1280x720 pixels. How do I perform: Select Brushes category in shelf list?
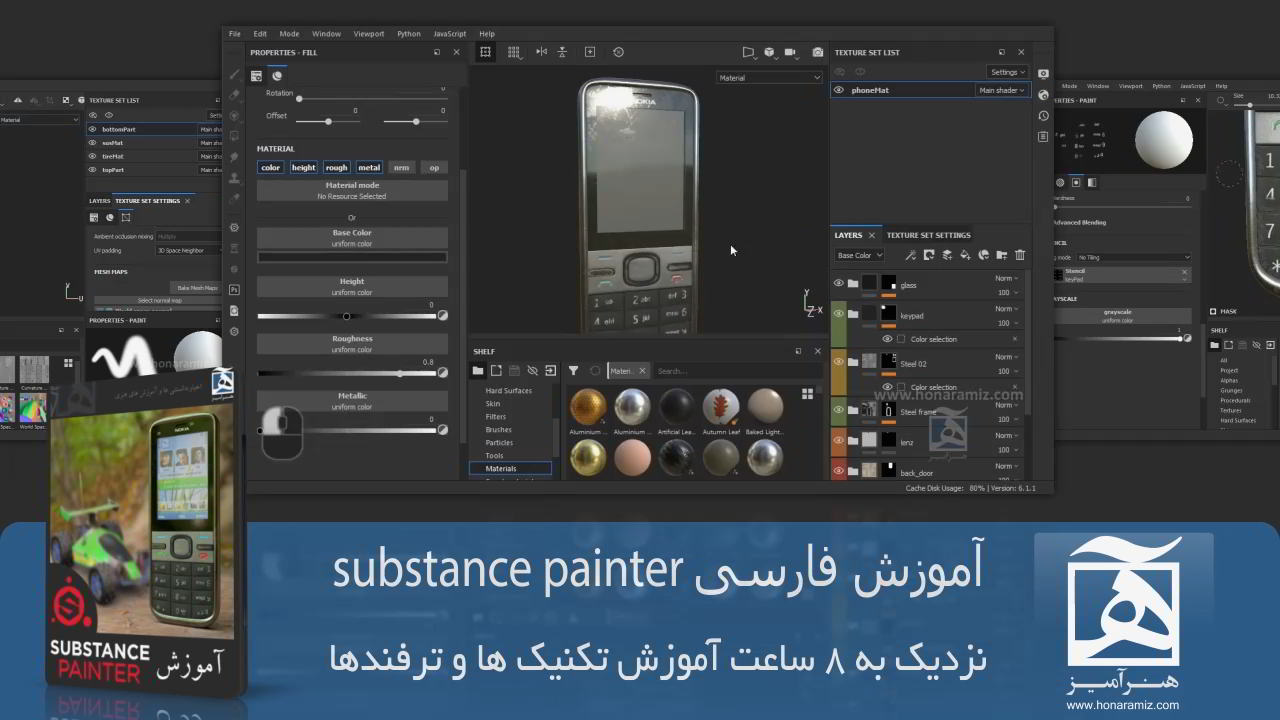499,430
